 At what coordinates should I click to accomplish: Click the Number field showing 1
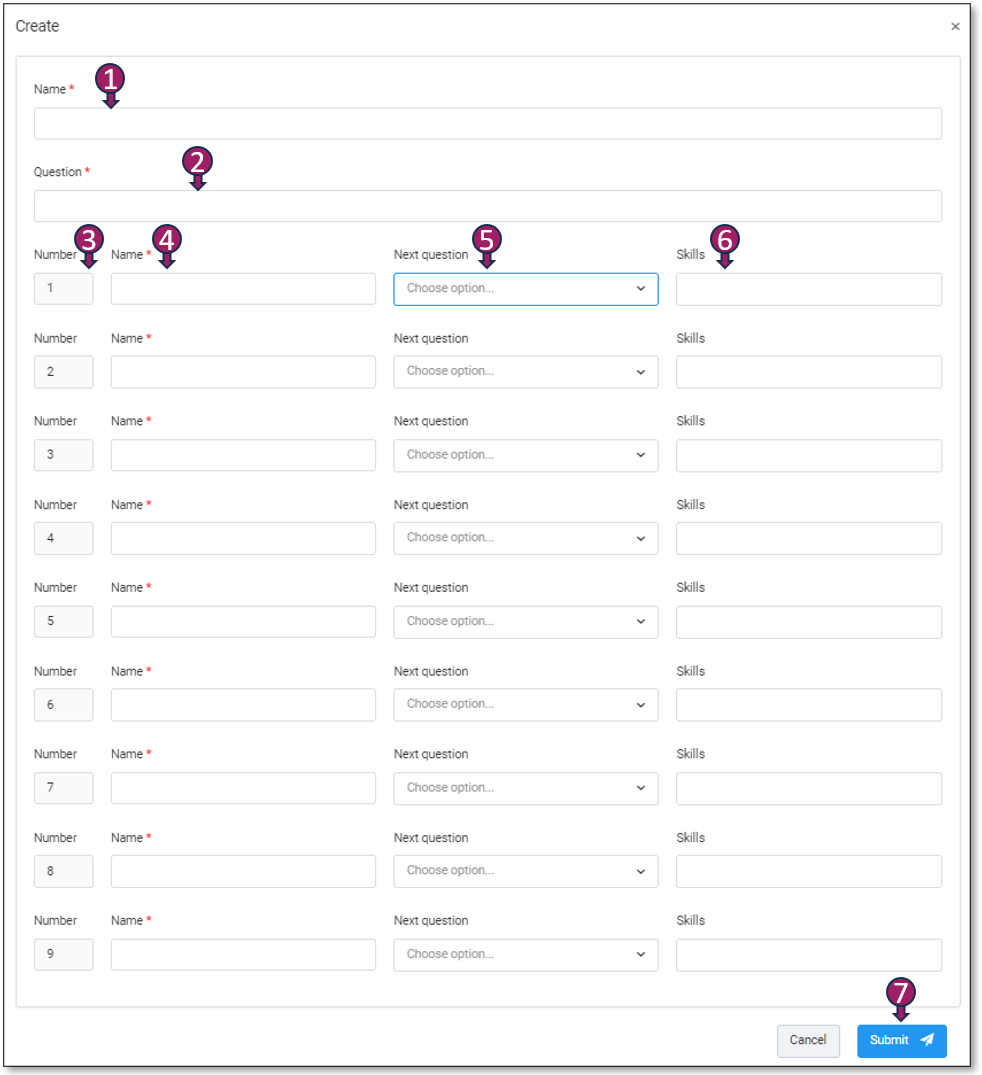click(63, 288)
